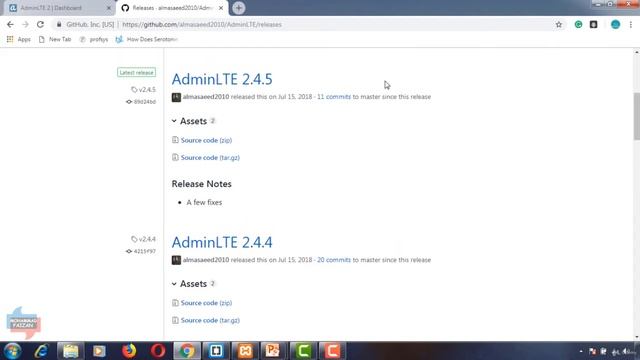Launch Firefox from taskbar
This screenshot has height=360, width=640.
[x=129, y=351]
